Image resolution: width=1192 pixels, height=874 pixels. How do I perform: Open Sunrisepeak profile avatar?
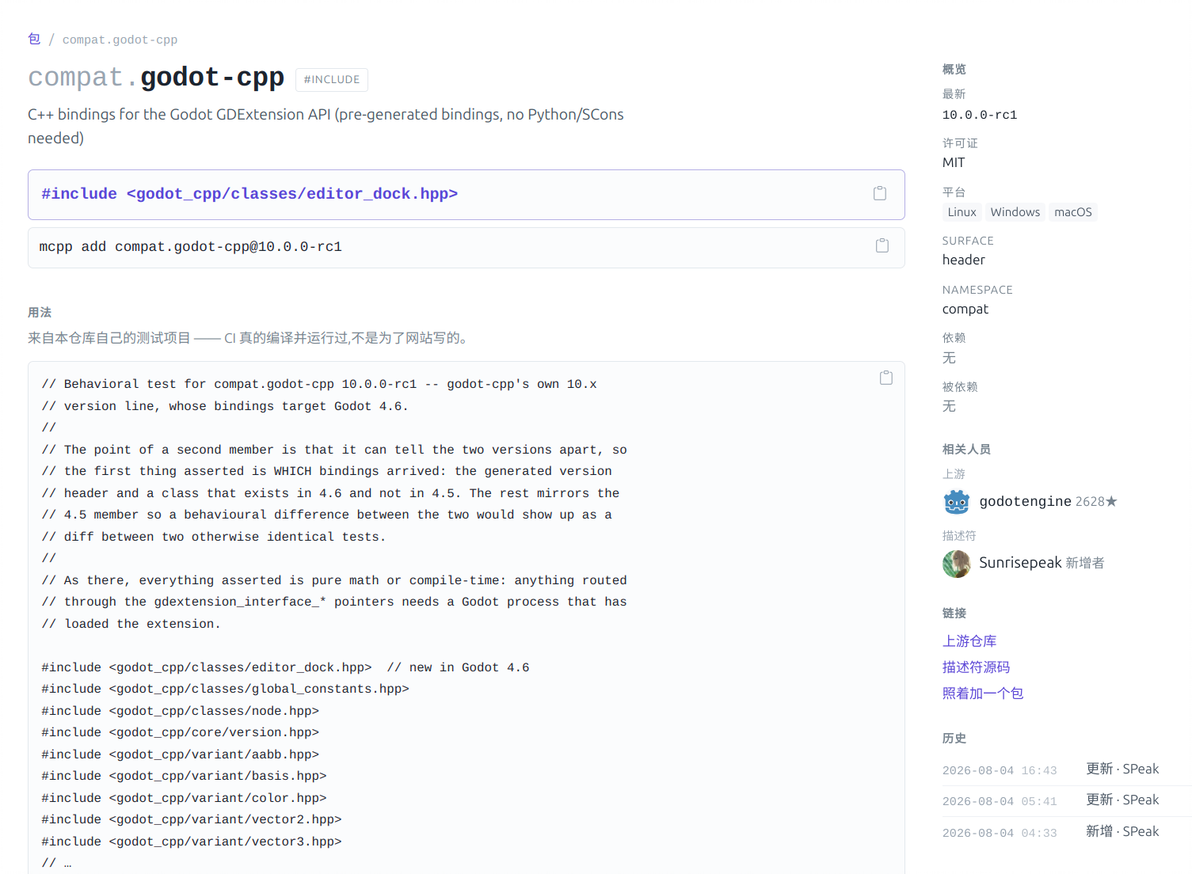(x=956, y=563)
